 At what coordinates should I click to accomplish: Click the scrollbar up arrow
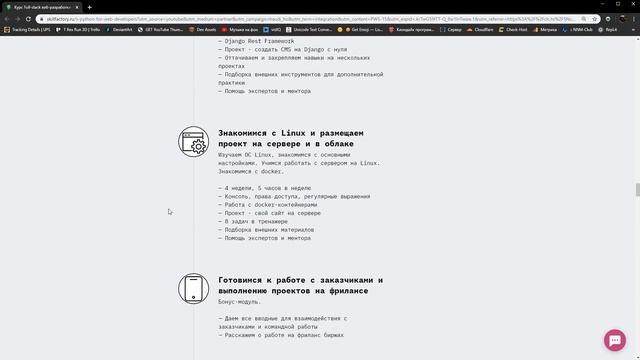[637, 39]
